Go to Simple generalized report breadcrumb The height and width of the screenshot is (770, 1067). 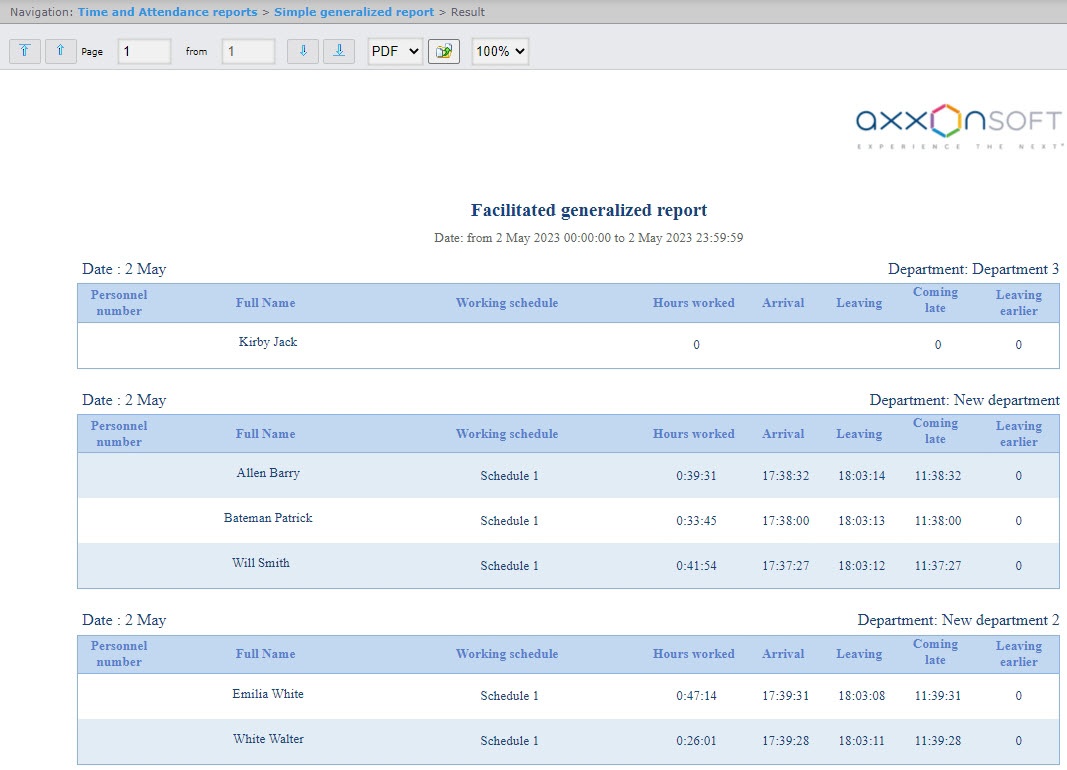(x=354, y=12)
